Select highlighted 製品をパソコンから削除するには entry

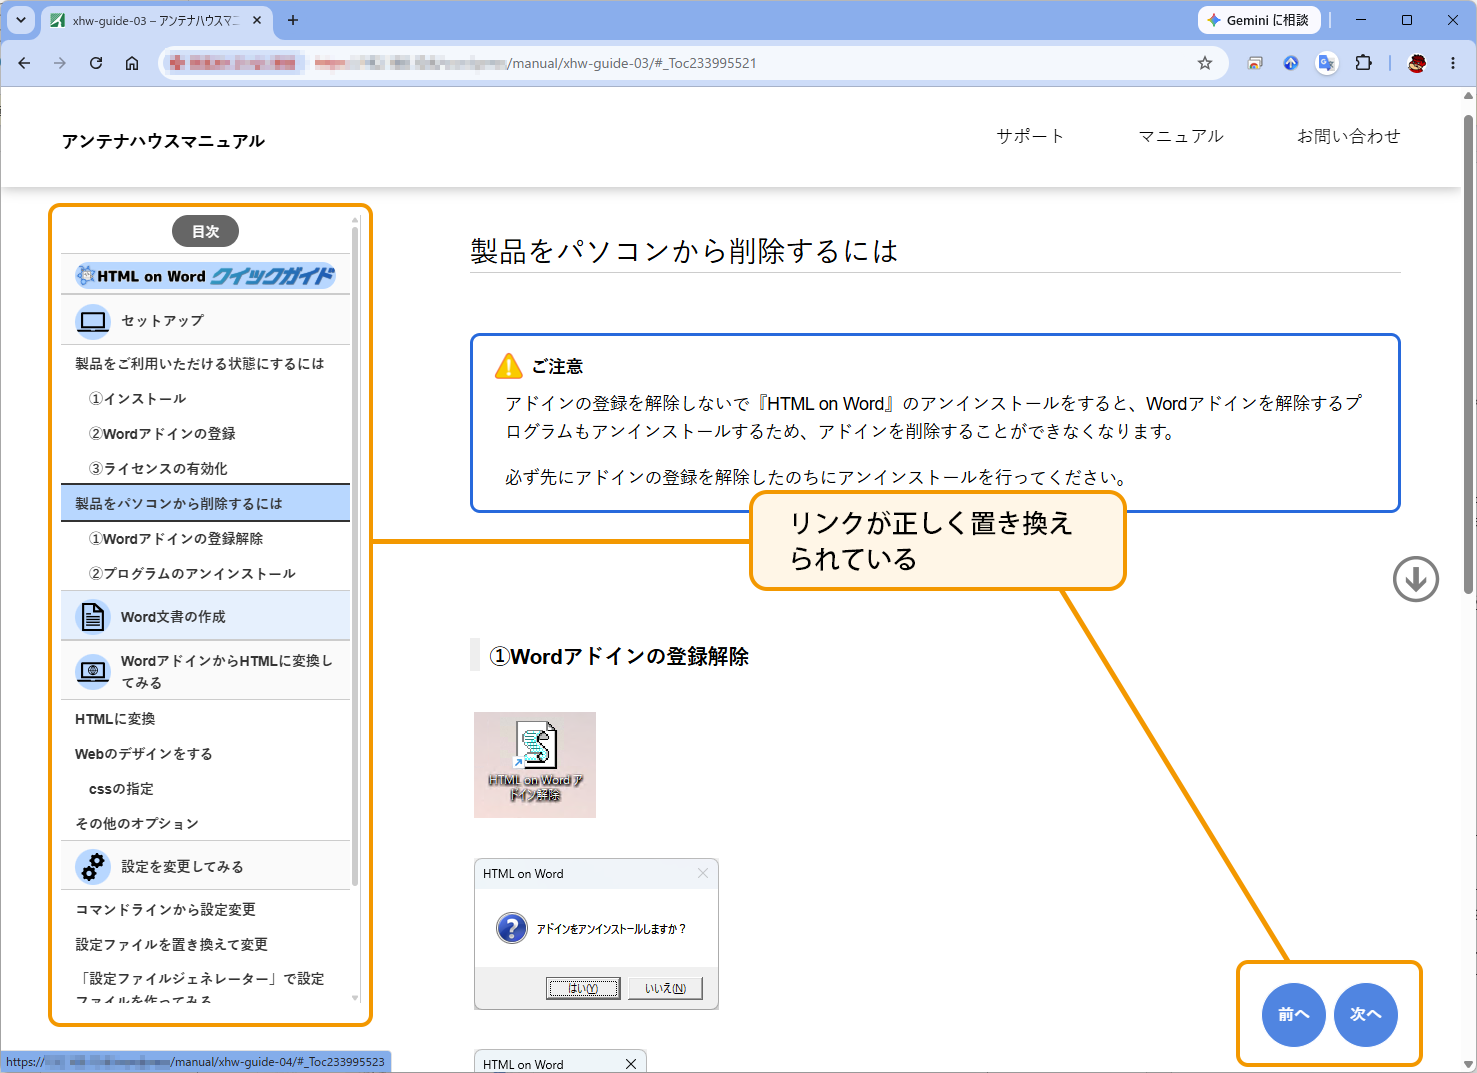(206, 503)
